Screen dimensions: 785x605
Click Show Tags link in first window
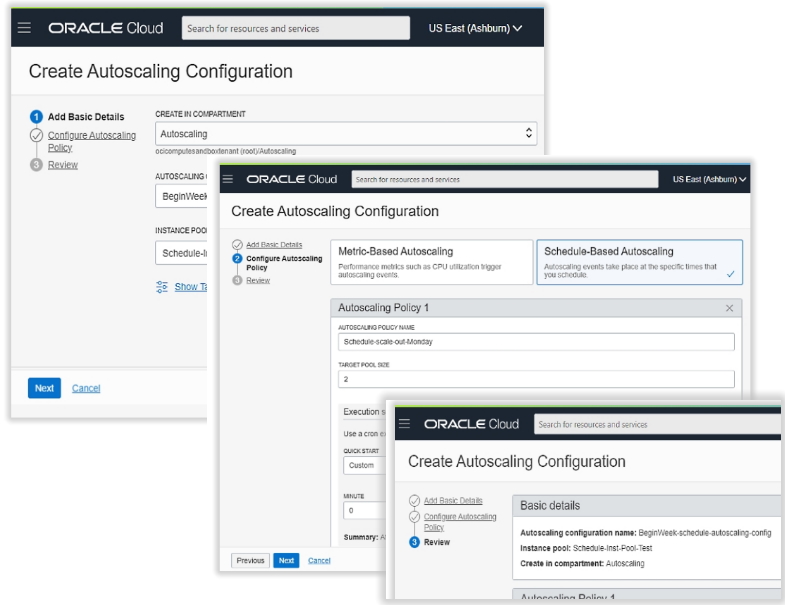tap(190, 287)
